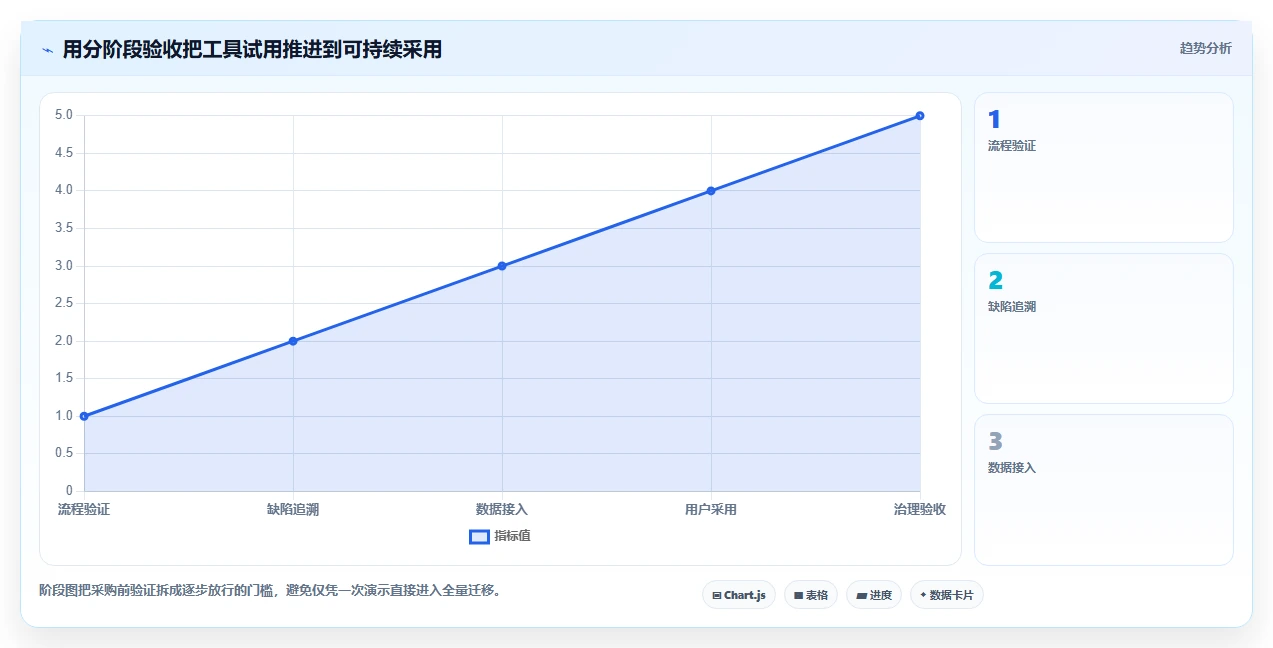
Task: Click the lightning icon beside the title
Action: [47, 49]
